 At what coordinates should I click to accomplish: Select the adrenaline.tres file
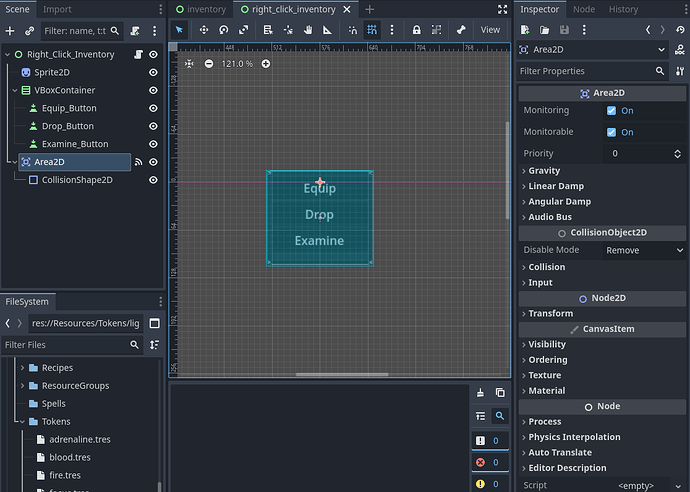[x=79, y=439]
